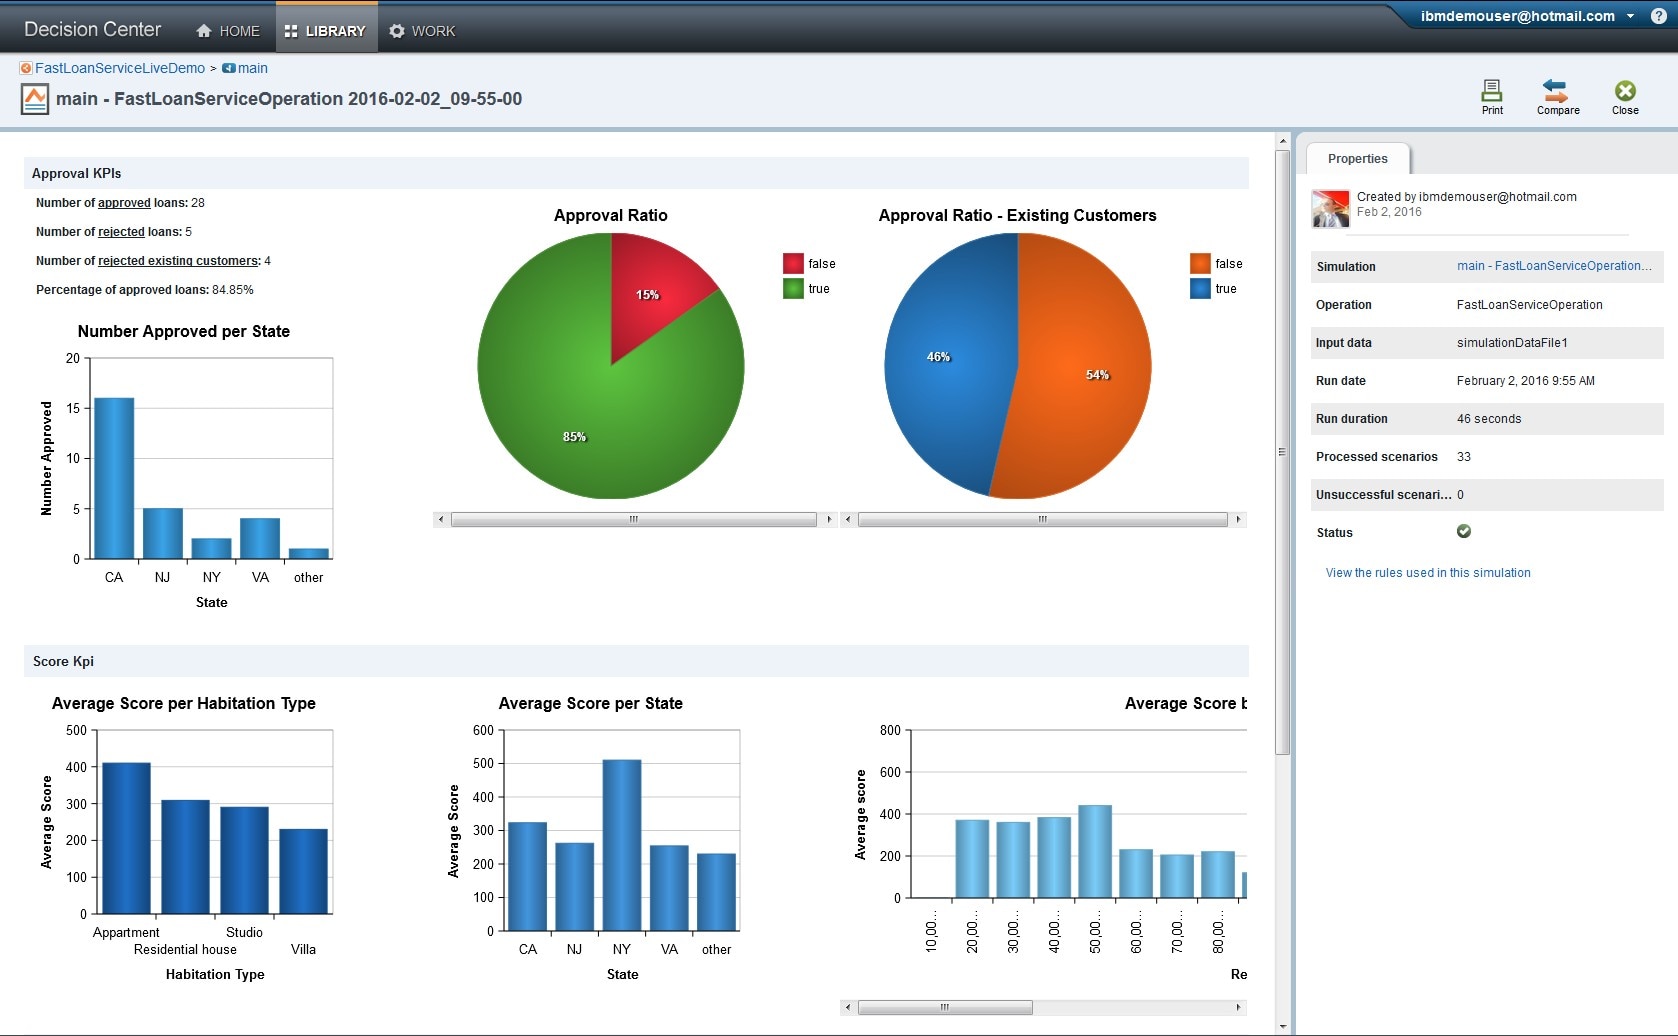Click the panel splitter handle

(1282, 452)
